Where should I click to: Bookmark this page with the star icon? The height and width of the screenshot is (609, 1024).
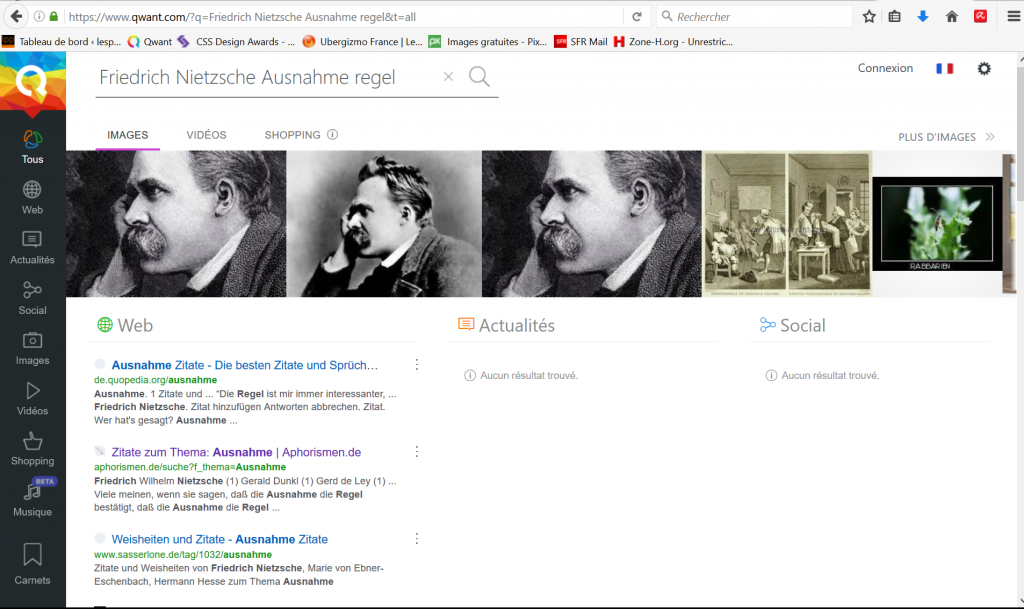(869, 16)
